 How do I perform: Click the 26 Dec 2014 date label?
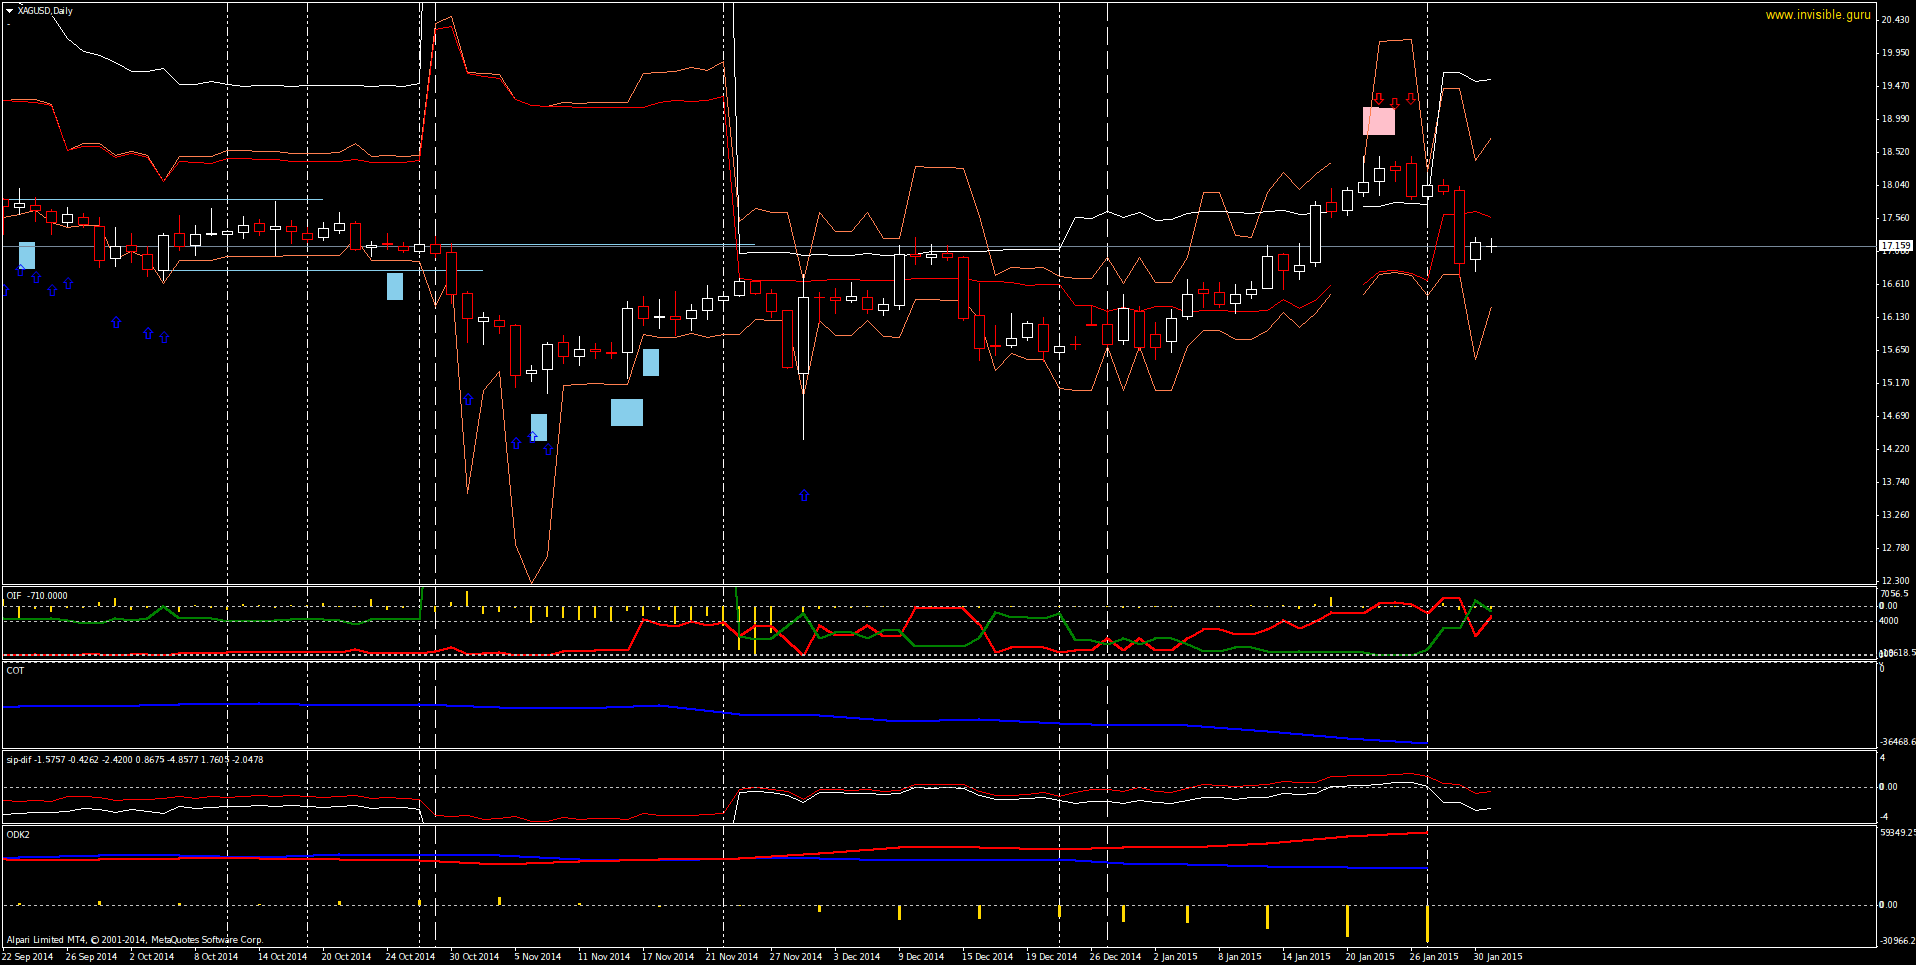(x=1116, y=957)
